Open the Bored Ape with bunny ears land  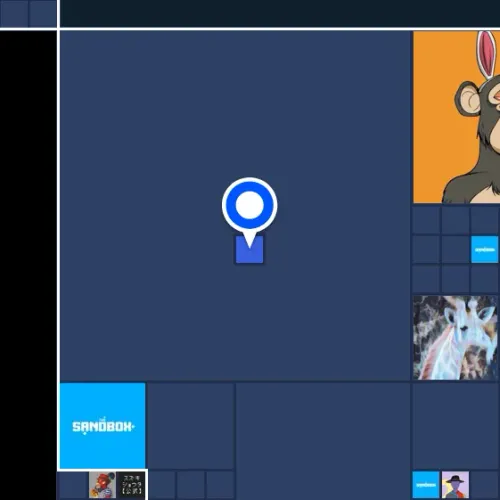coord(456,117)
